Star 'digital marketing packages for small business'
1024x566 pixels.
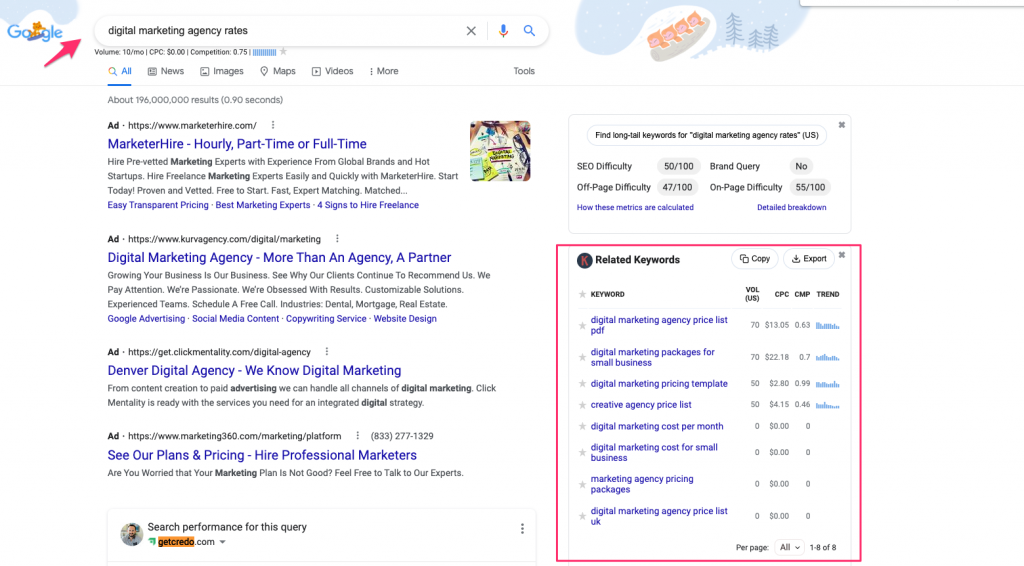point(582,357)
